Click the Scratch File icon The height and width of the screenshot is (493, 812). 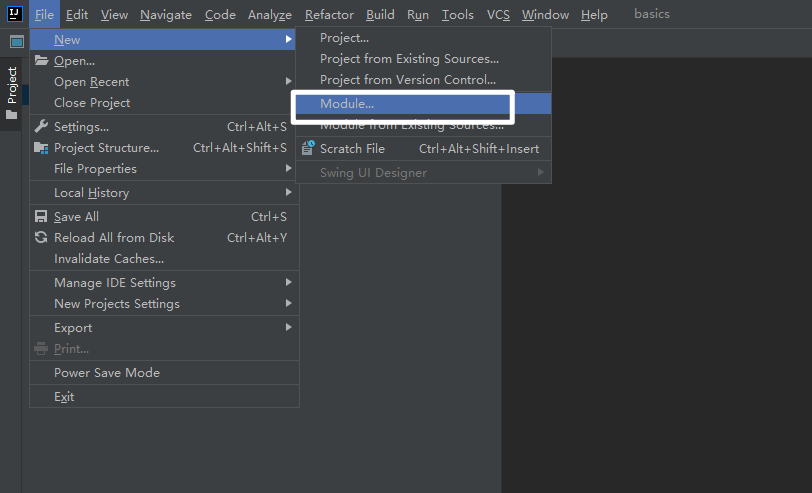pos(308,148)
